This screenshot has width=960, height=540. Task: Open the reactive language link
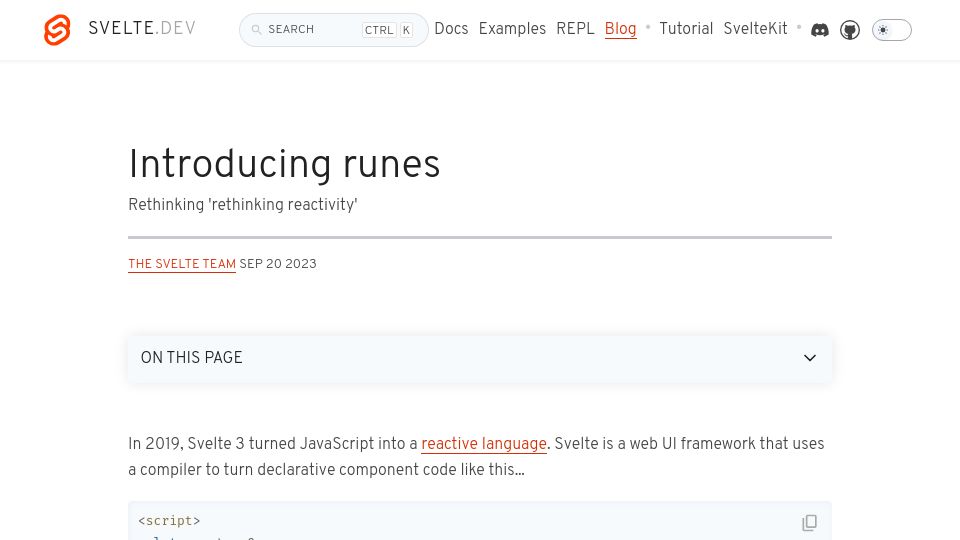(484, 444)
